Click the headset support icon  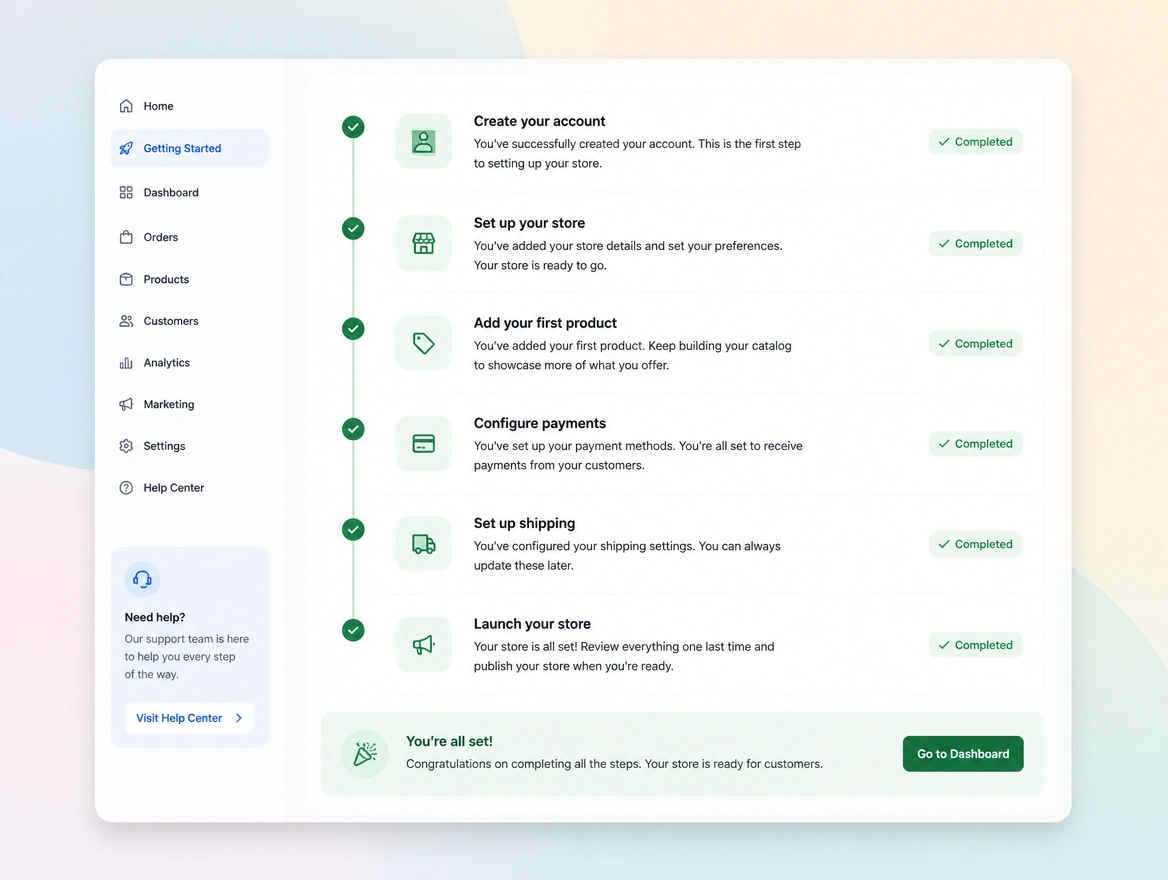(x=142, y=579)
